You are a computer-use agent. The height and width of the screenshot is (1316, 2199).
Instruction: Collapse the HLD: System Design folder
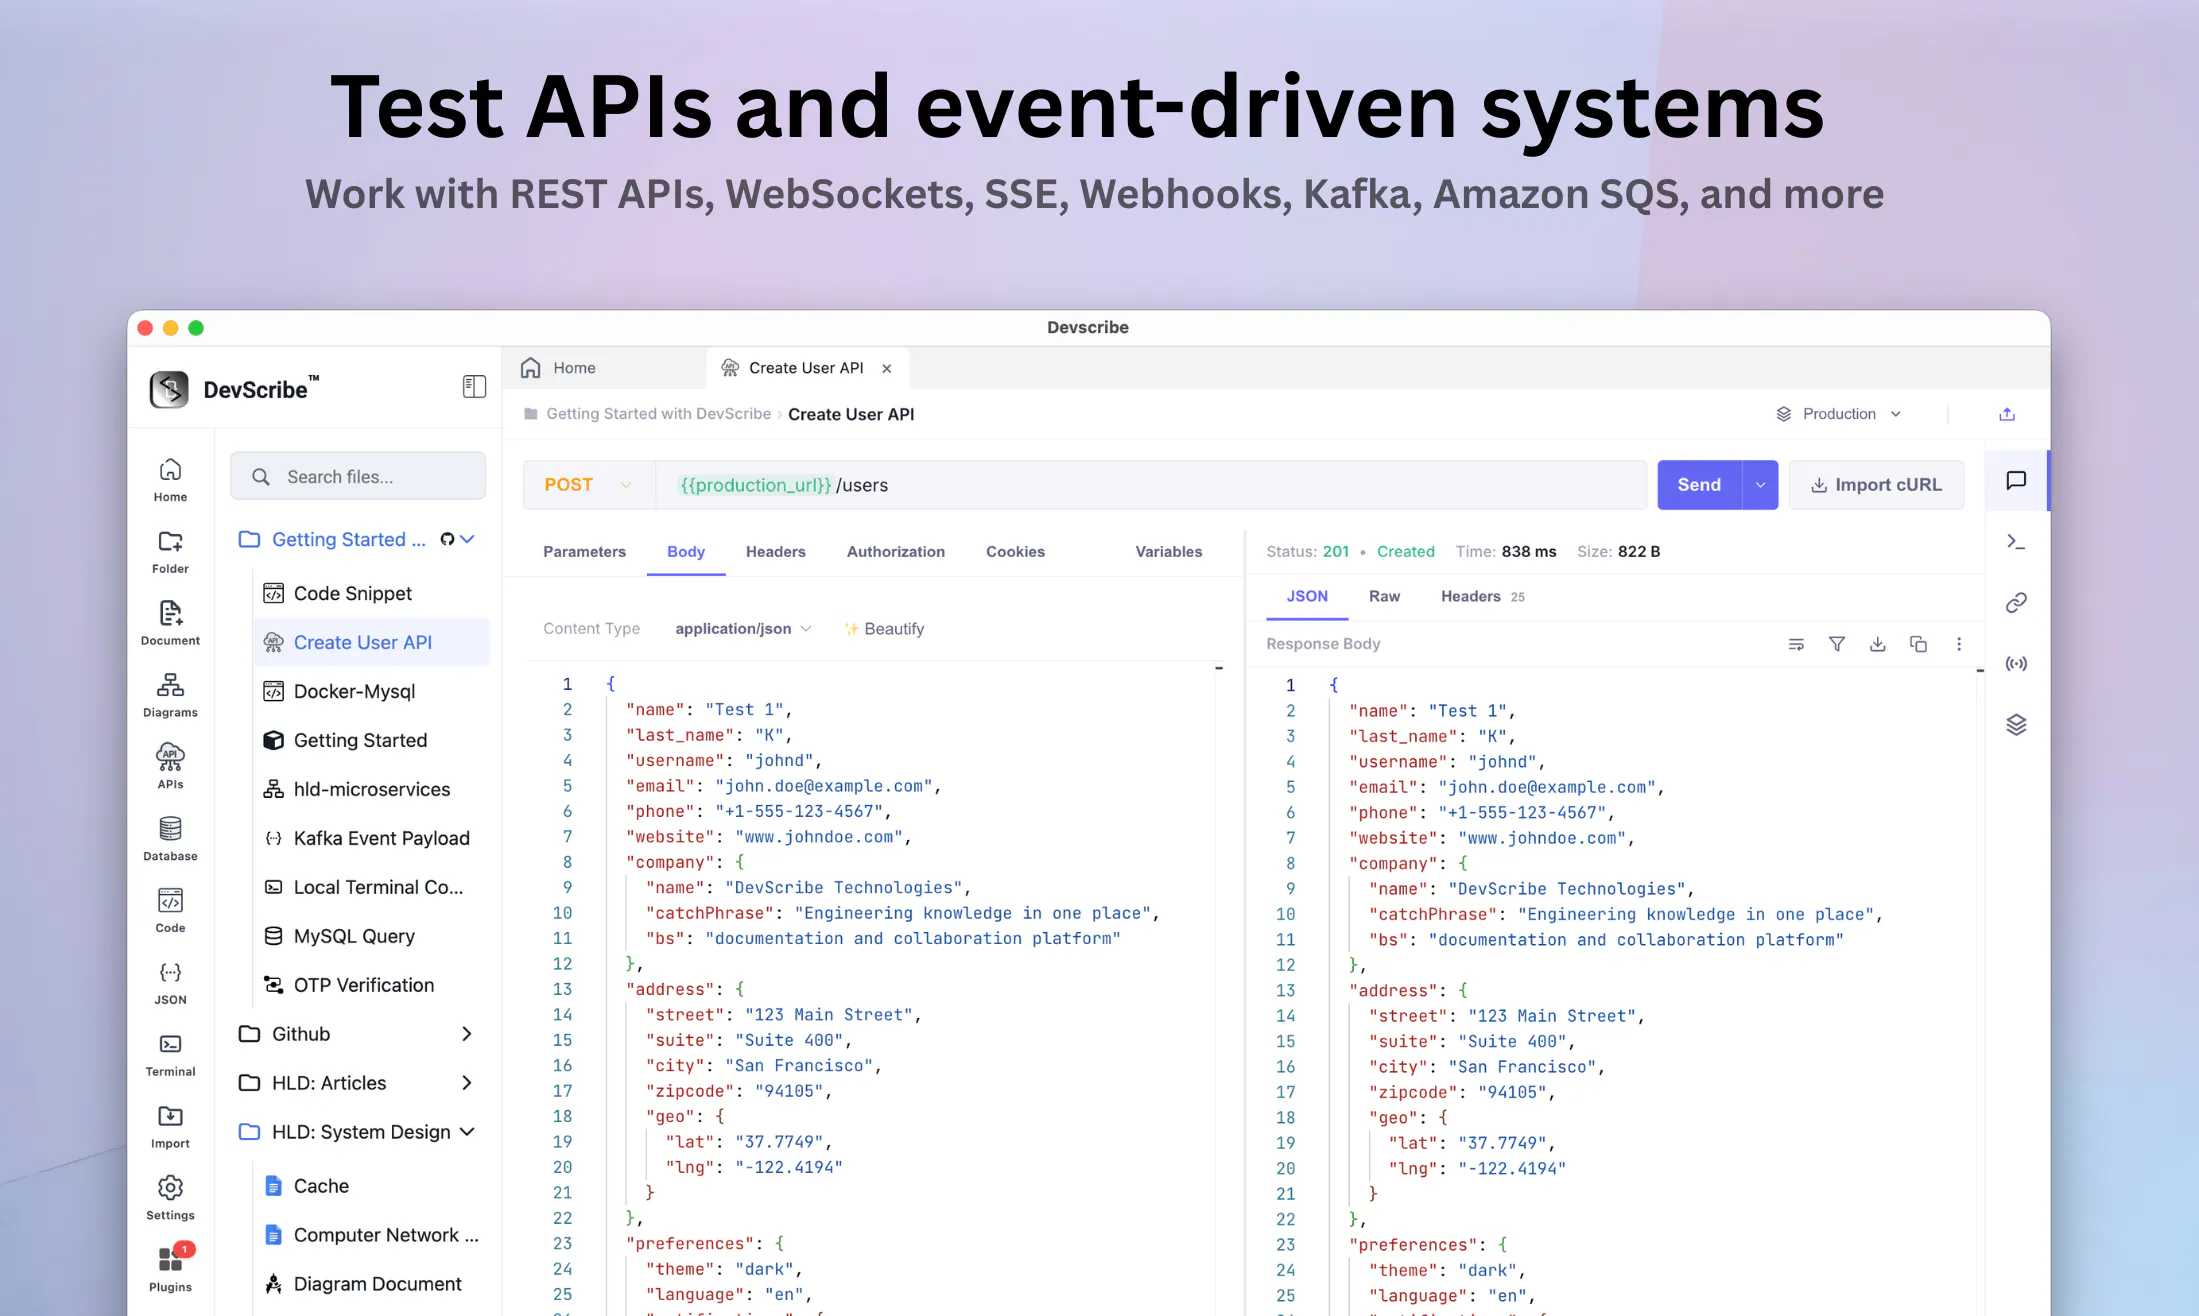click(467, 1132)
